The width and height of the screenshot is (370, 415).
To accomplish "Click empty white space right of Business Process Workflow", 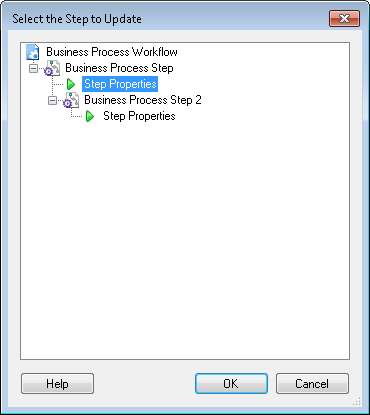I will tap(263, 52).
